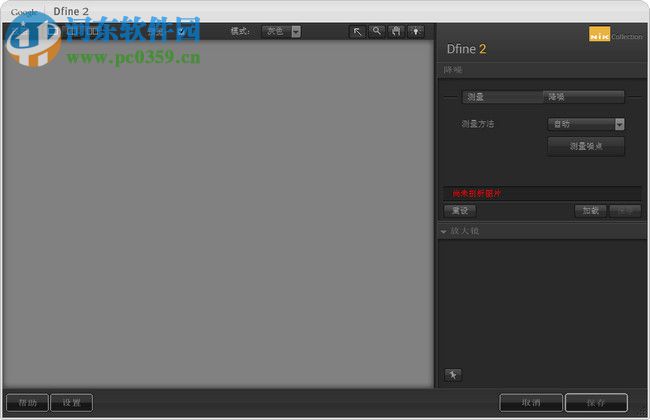Click the bottom-right 保存 save button
Screen dimensions: 650x420
(x=596, y=403)
